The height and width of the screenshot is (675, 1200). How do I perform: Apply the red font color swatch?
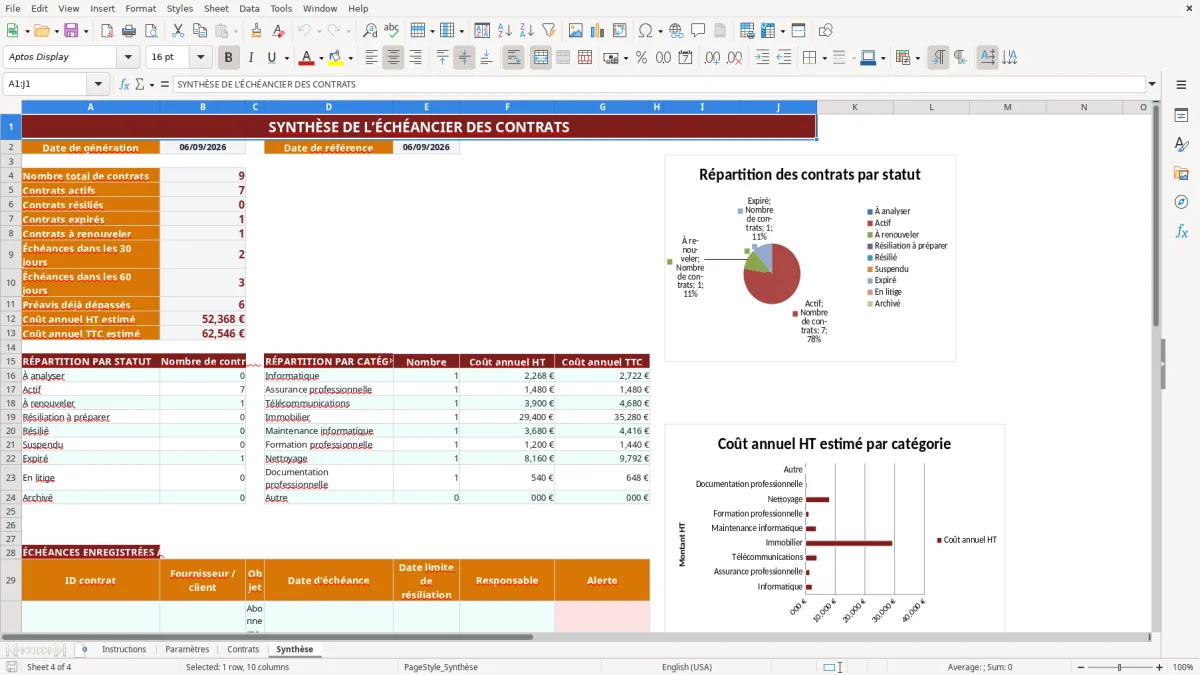306,58
